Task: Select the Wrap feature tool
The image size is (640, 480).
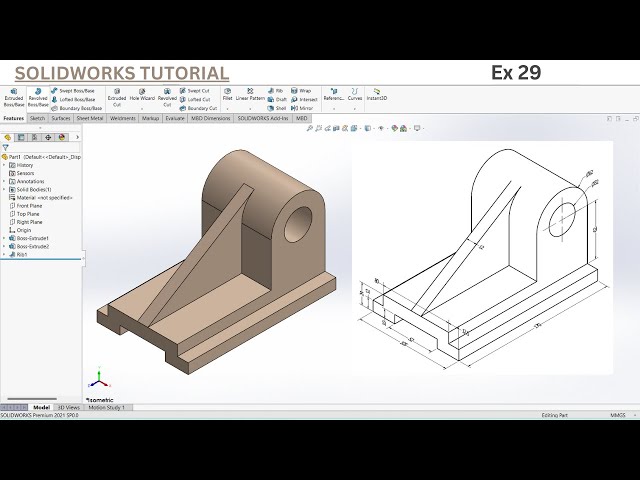Action: pyautogui.click(x=301, y=91)
